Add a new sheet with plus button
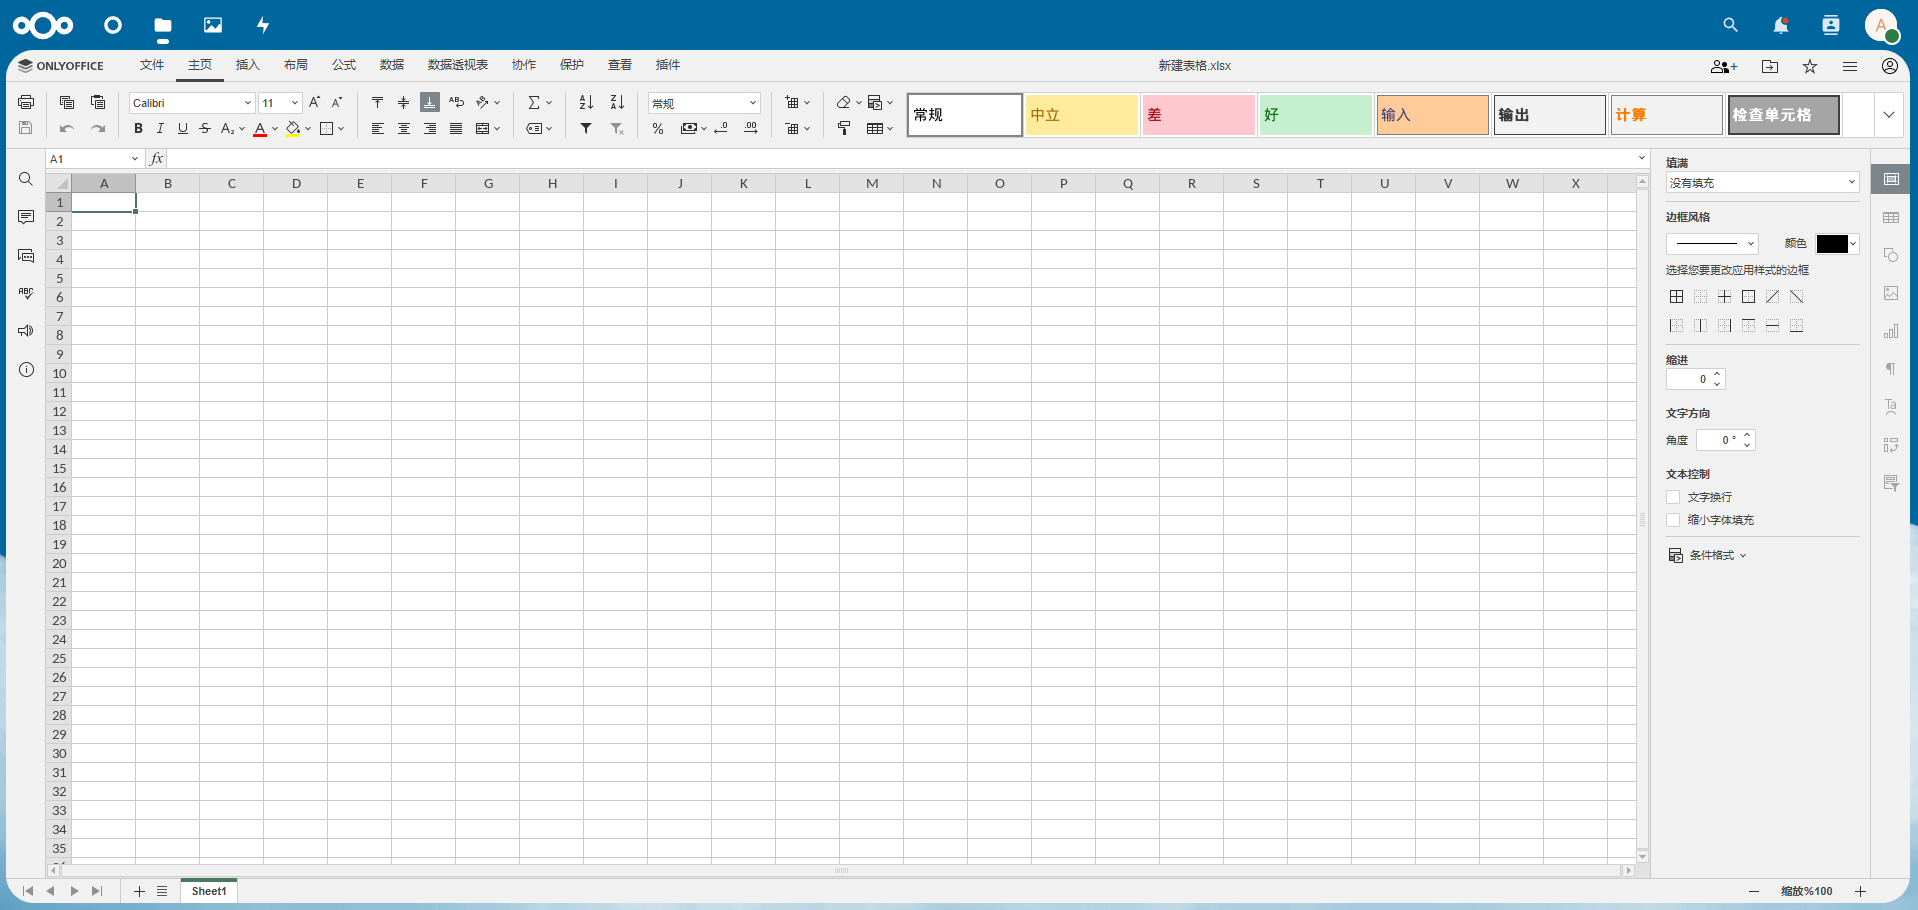 click(139, 891)
